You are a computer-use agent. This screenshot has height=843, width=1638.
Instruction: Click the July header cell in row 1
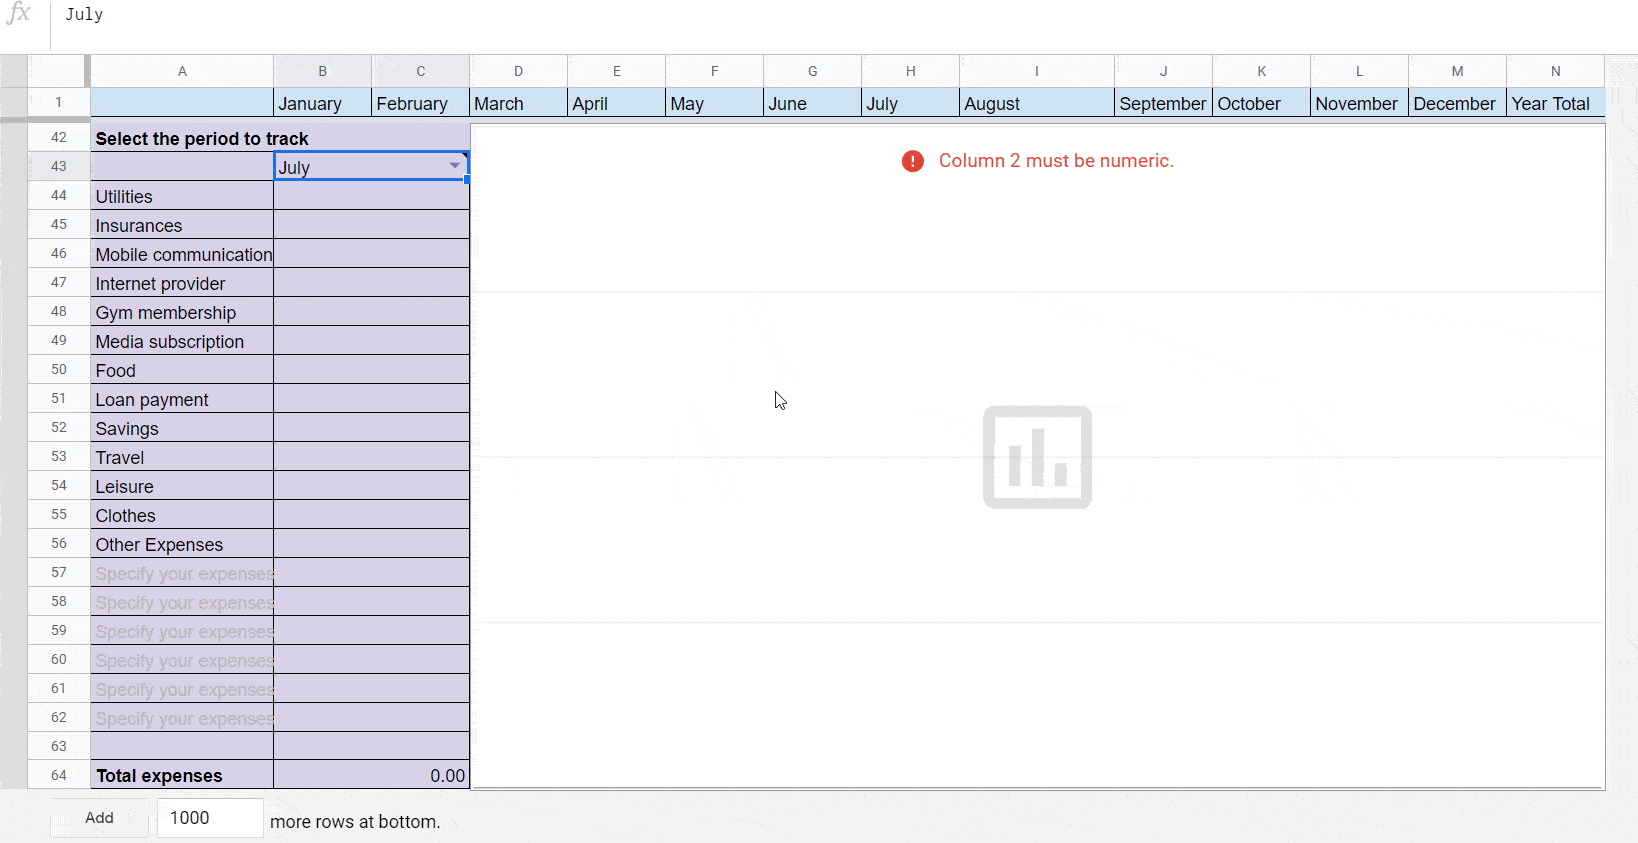click(x=911, y=103)
